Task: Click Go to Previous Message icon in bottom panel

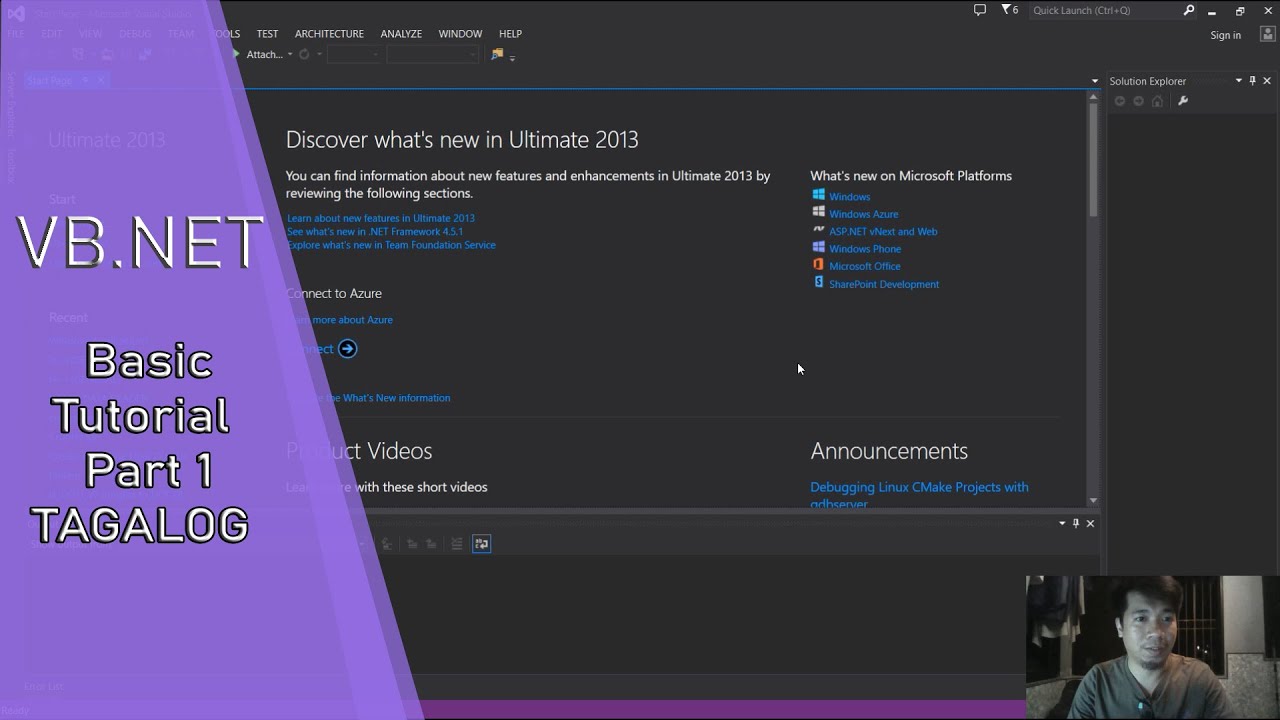Action: click(x=412, y=543)
